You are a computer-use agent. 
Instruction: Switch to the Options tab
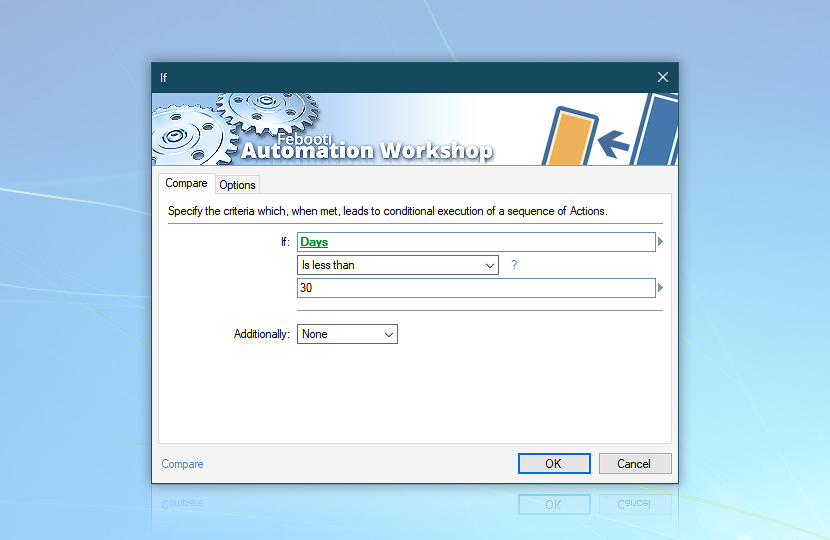click(237, 185)
